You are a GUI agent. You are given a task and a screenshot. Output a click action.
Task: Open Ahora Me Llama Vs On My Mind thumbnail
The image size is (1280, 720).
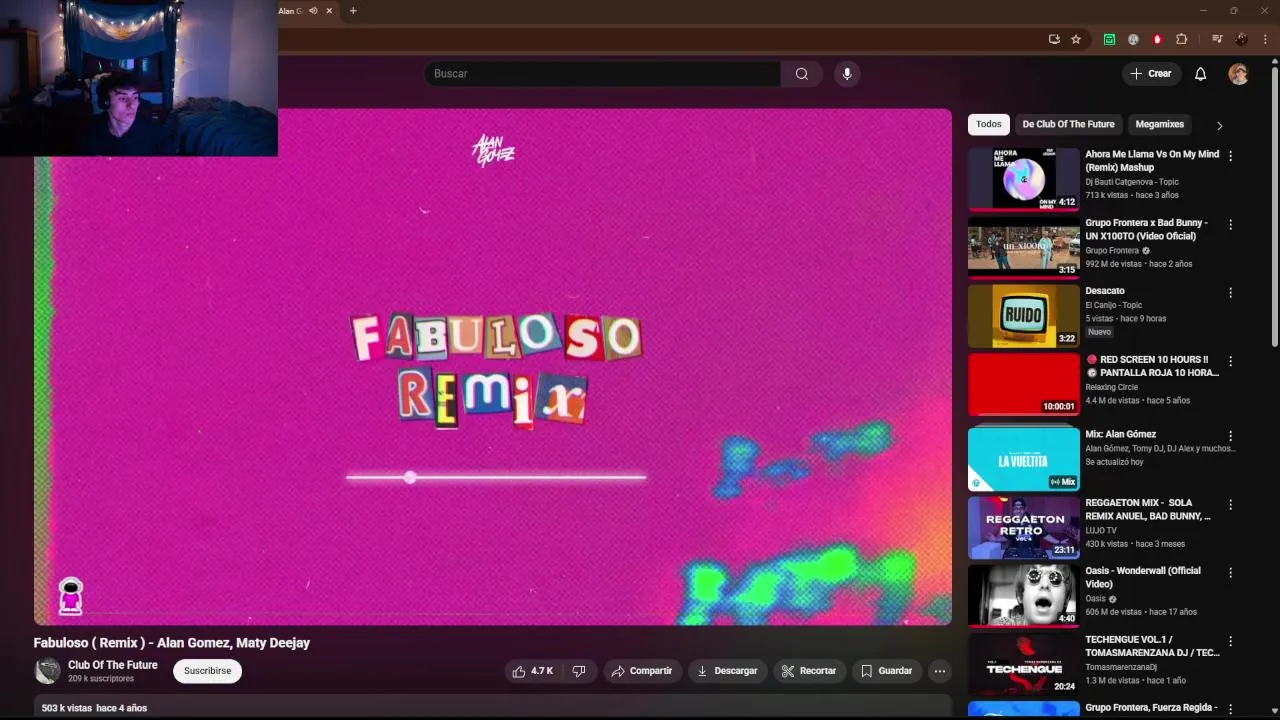1024,178
